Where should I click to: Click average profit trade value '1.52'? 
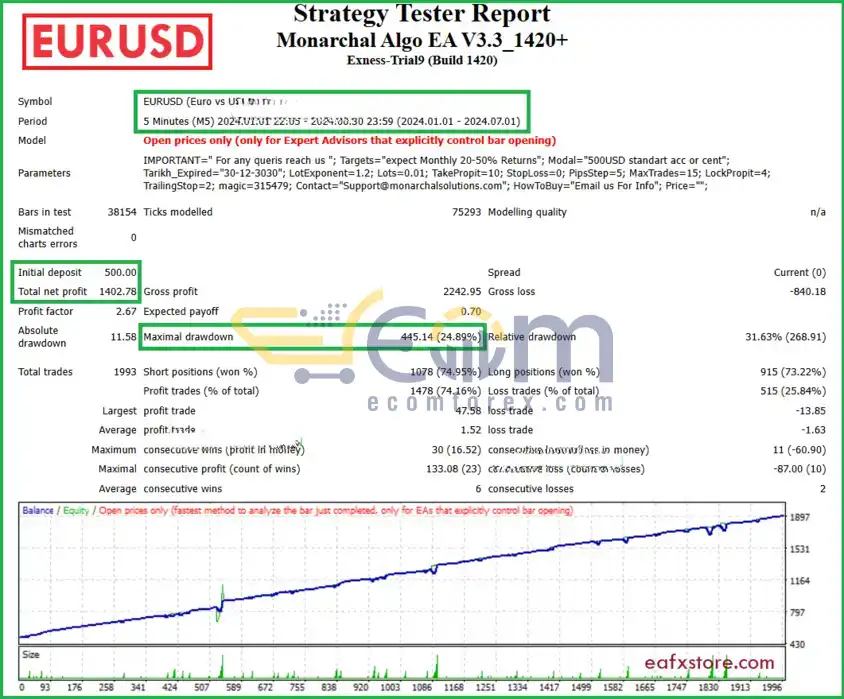click(471, 430)
